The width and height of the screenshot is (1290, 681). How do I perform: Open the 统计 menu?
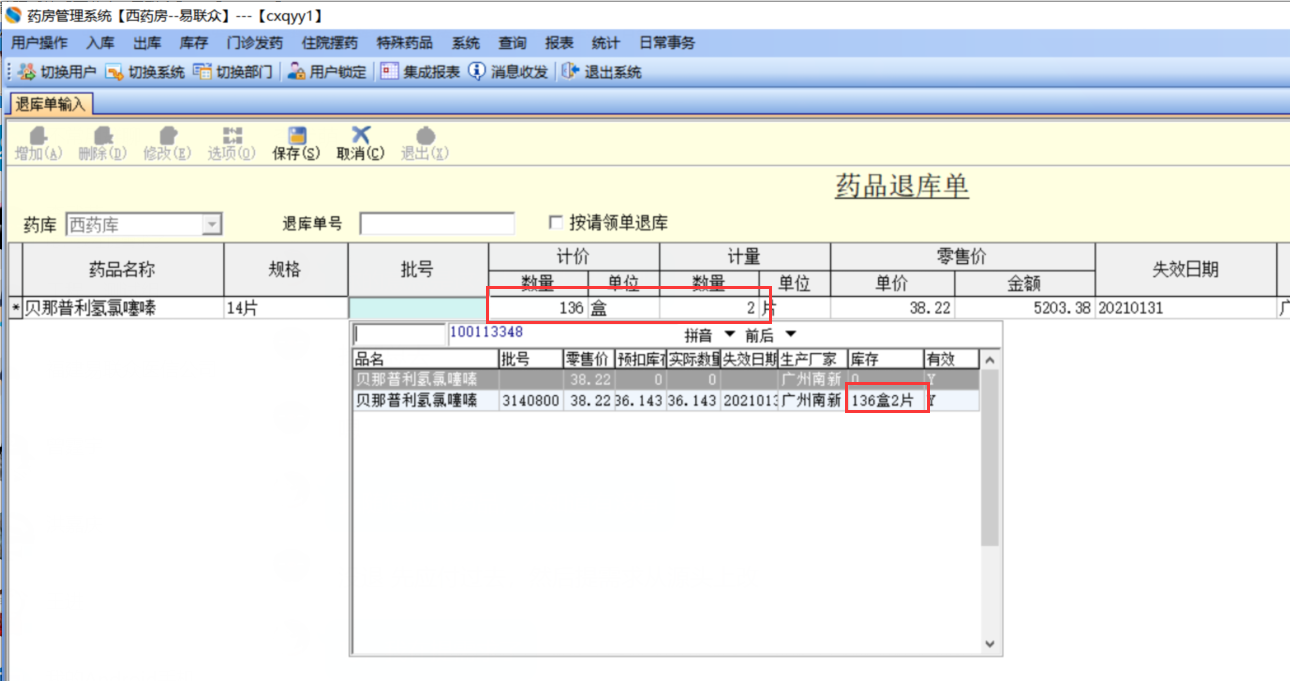pyautogui.click(x=606, y=43)
